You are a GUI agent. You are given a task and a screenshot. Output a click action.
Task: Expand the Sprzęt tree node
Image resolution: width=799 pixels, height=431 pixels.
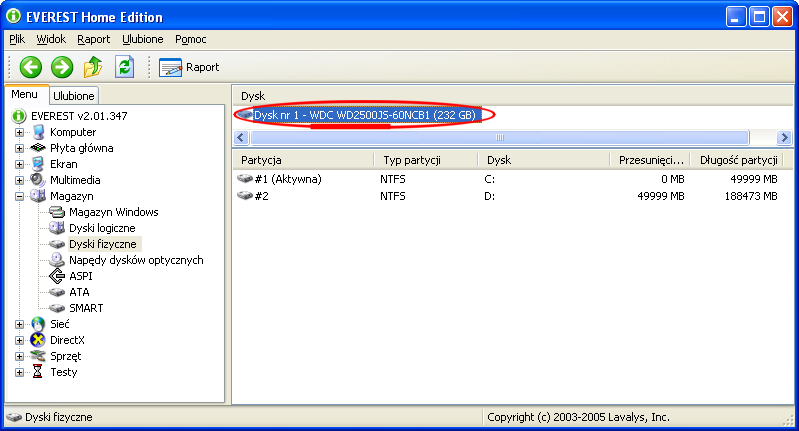[x=19, y=356]
